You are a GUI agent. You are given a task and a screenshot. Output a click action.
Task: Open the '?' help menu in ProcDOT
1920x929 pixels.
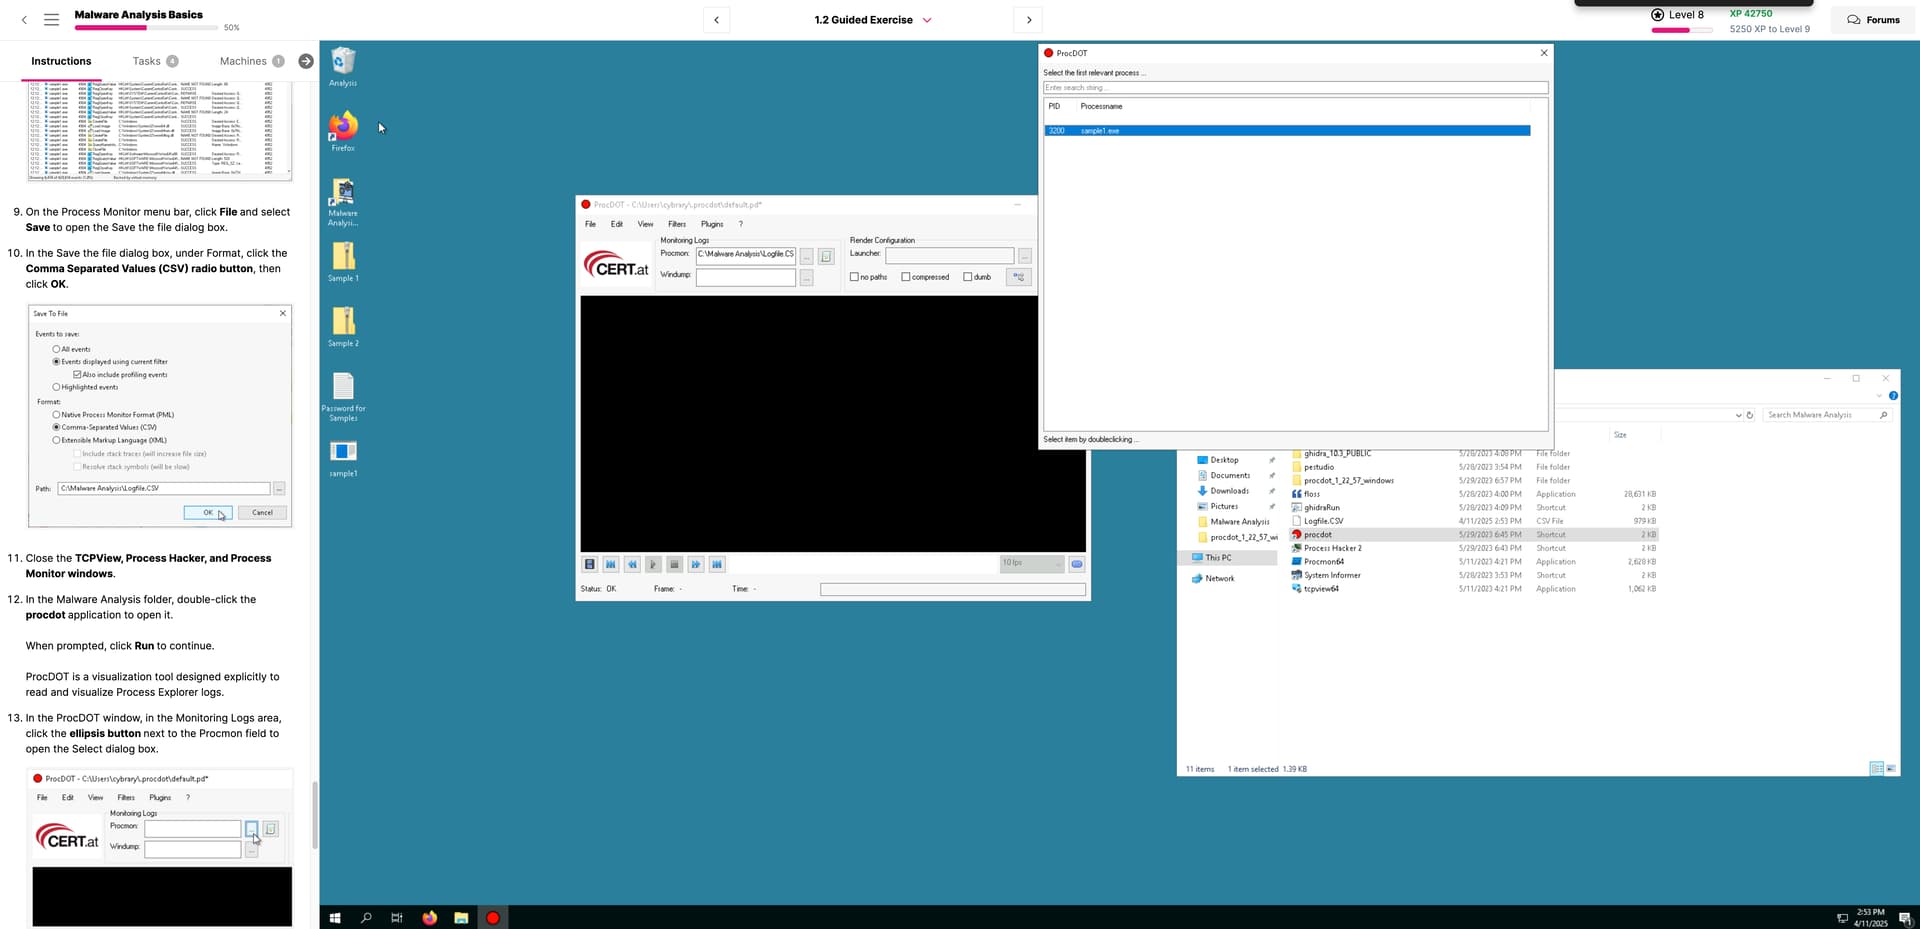(x=741, y=224)
